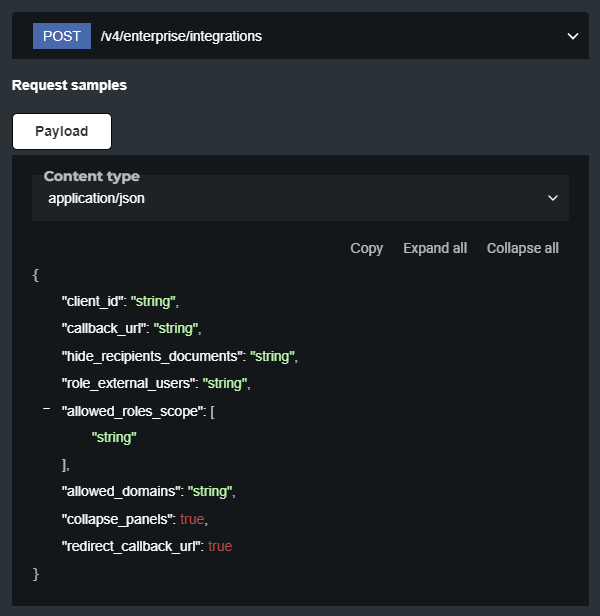The width and height of the screenshot is (600, 616).
Task: Click the Content type dropdown arrow
Action: 553,198
